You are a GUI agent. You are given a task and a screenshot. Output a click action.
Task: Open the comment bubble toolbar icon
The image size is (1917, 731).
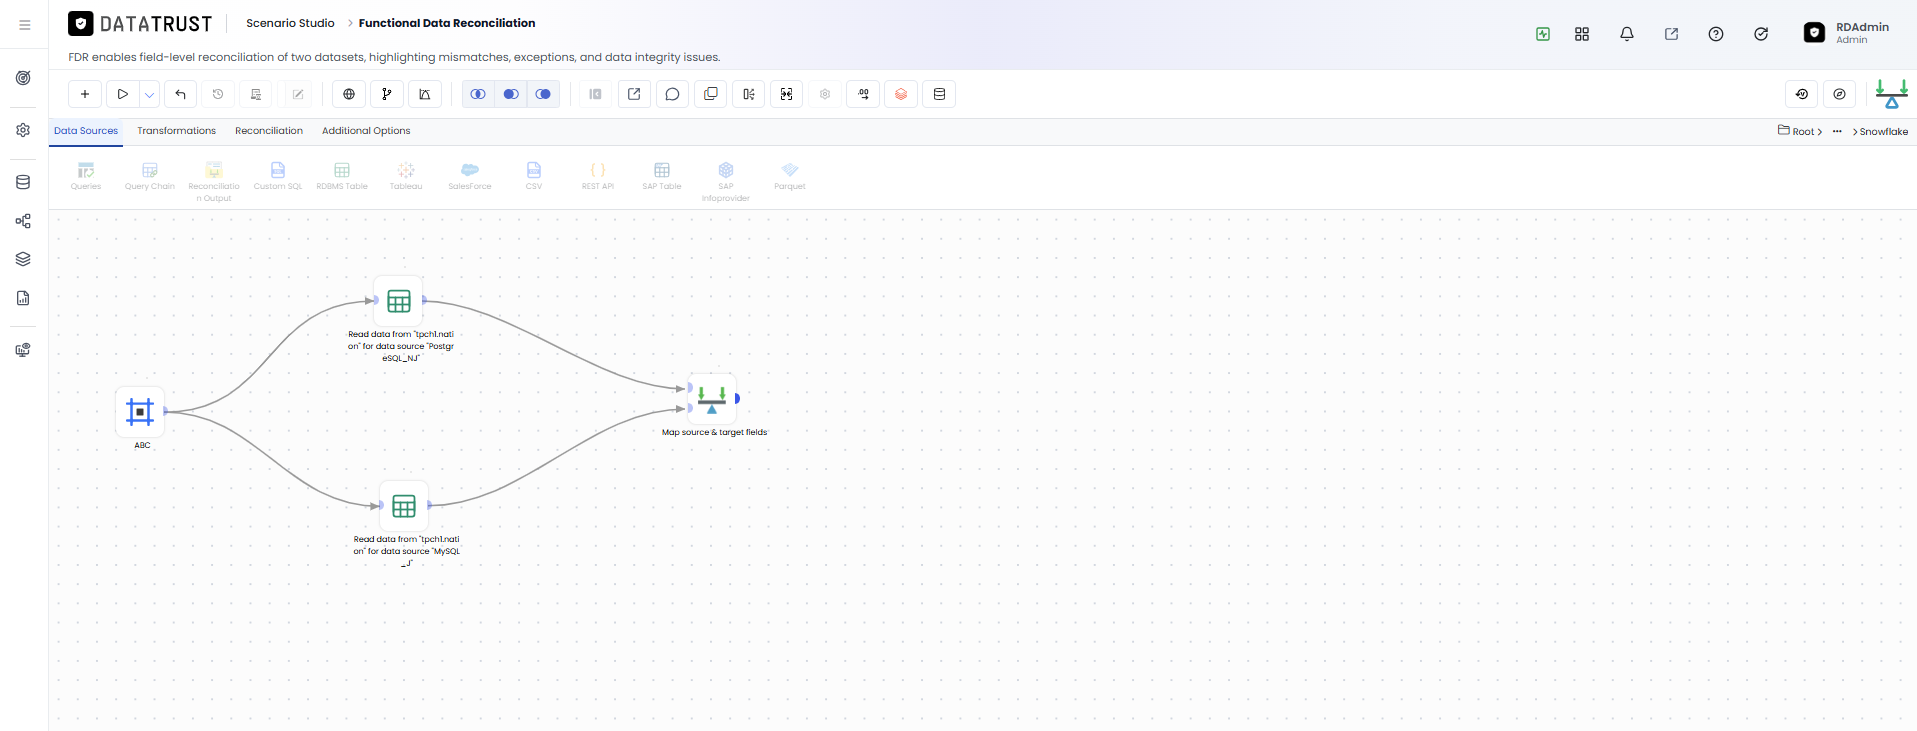point(672,94)
